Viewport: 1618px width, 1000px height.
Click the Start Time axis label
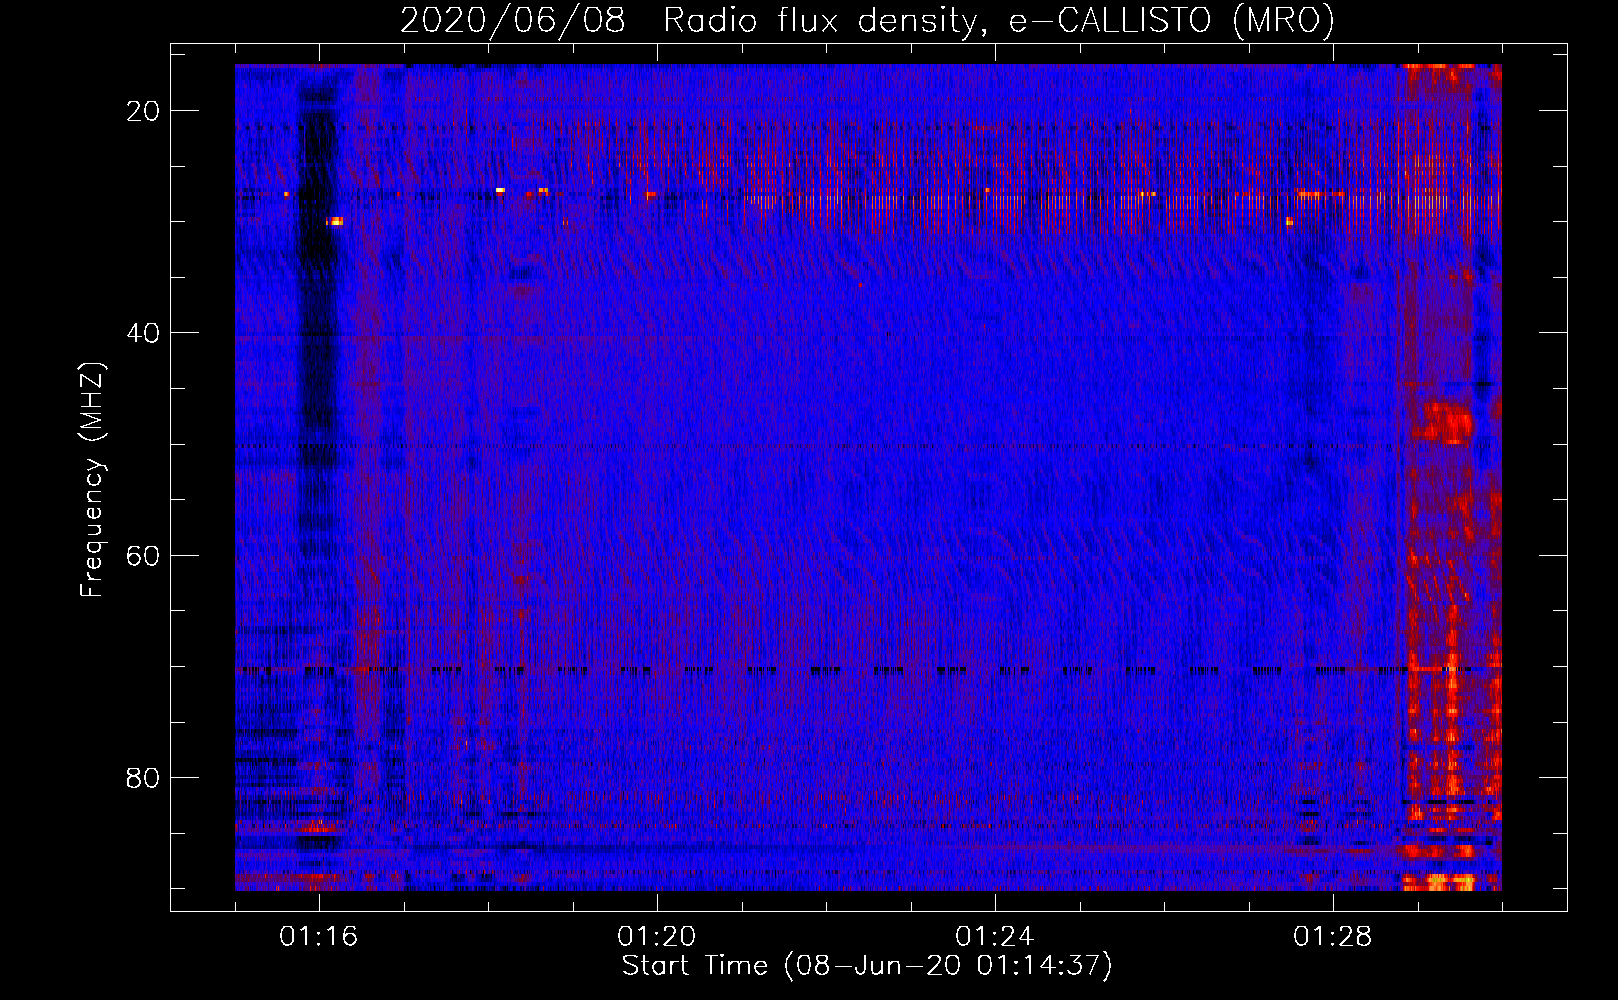click(867, 966)
